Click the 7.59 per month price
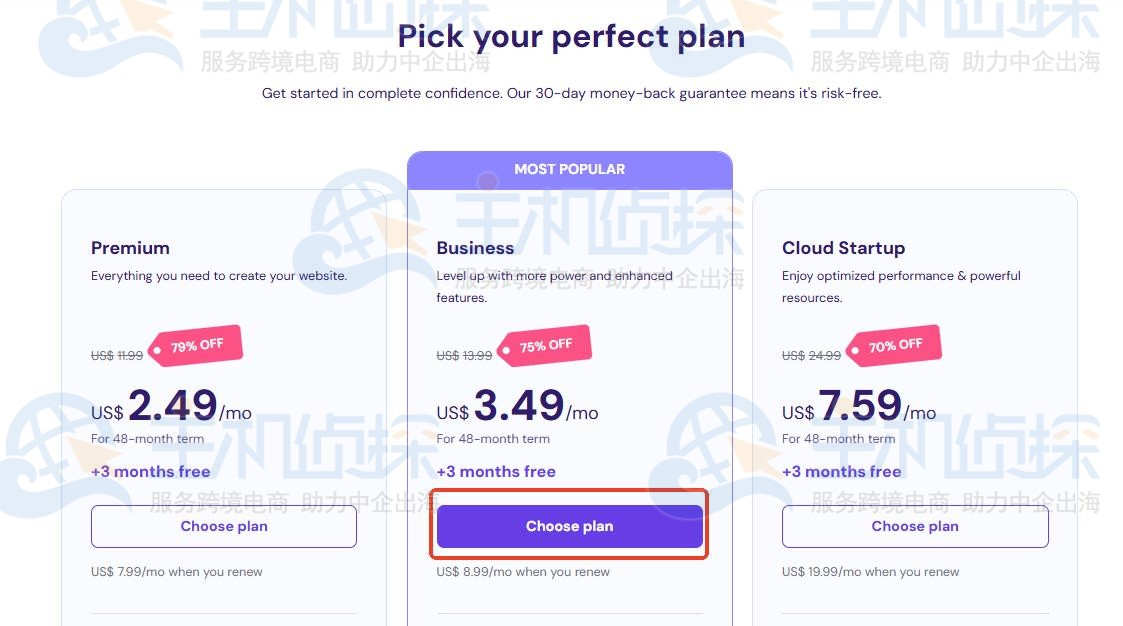This screenshot has width=1123, height=626. coord(862,406)
